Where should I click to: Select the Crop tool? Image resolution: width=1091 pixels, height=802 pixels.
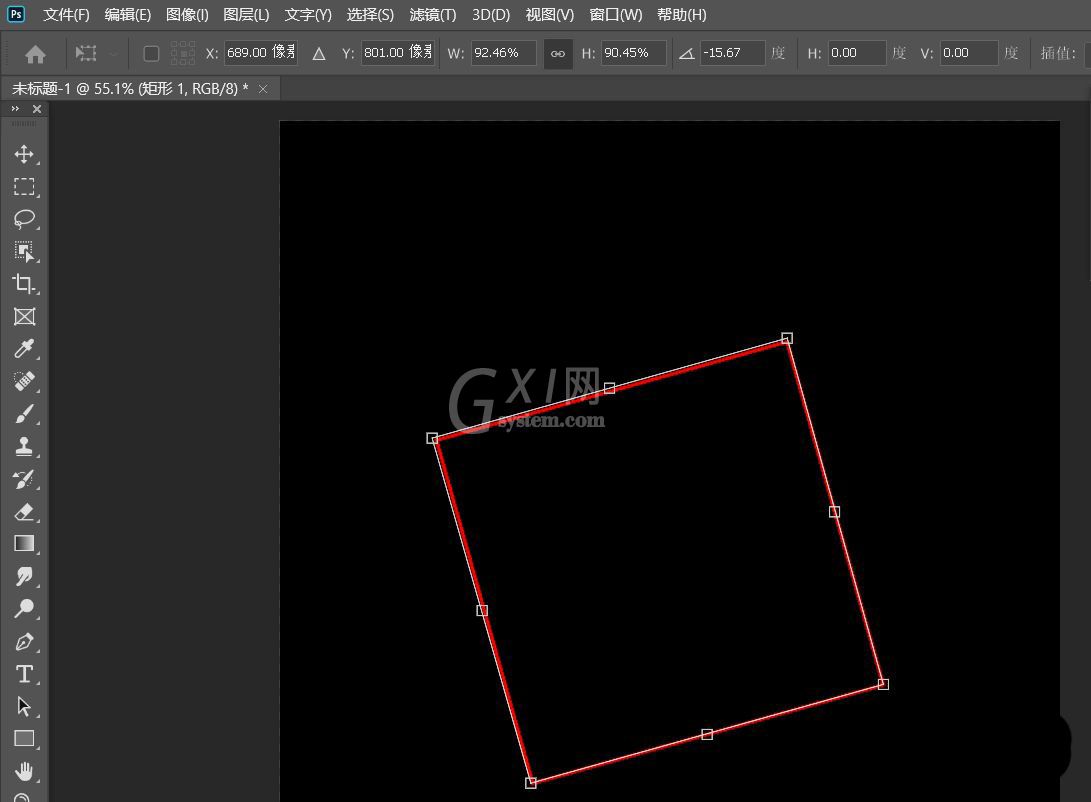[24, 284]
